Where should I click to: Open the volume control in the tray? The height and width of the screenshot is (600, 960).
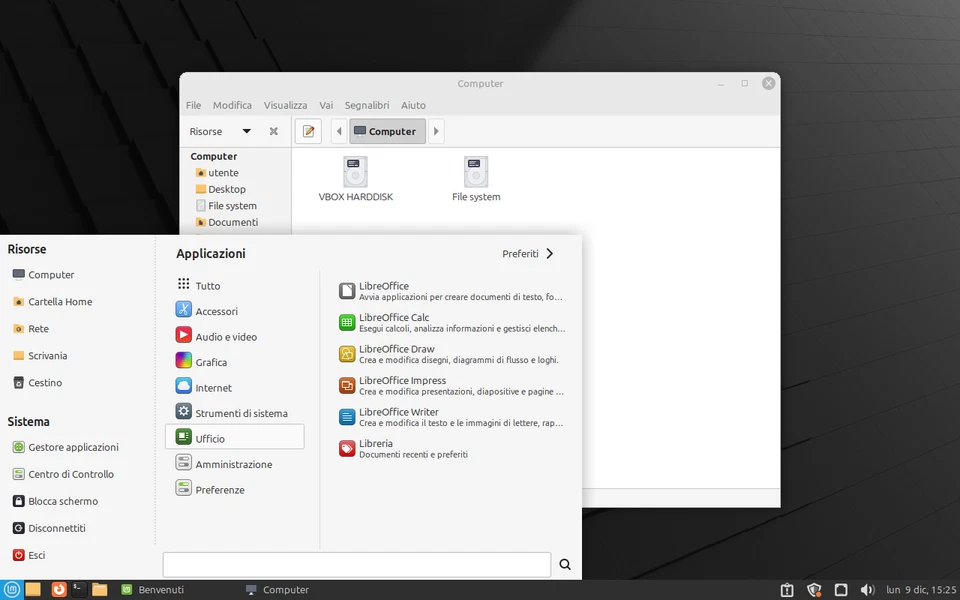coord(868,589)
